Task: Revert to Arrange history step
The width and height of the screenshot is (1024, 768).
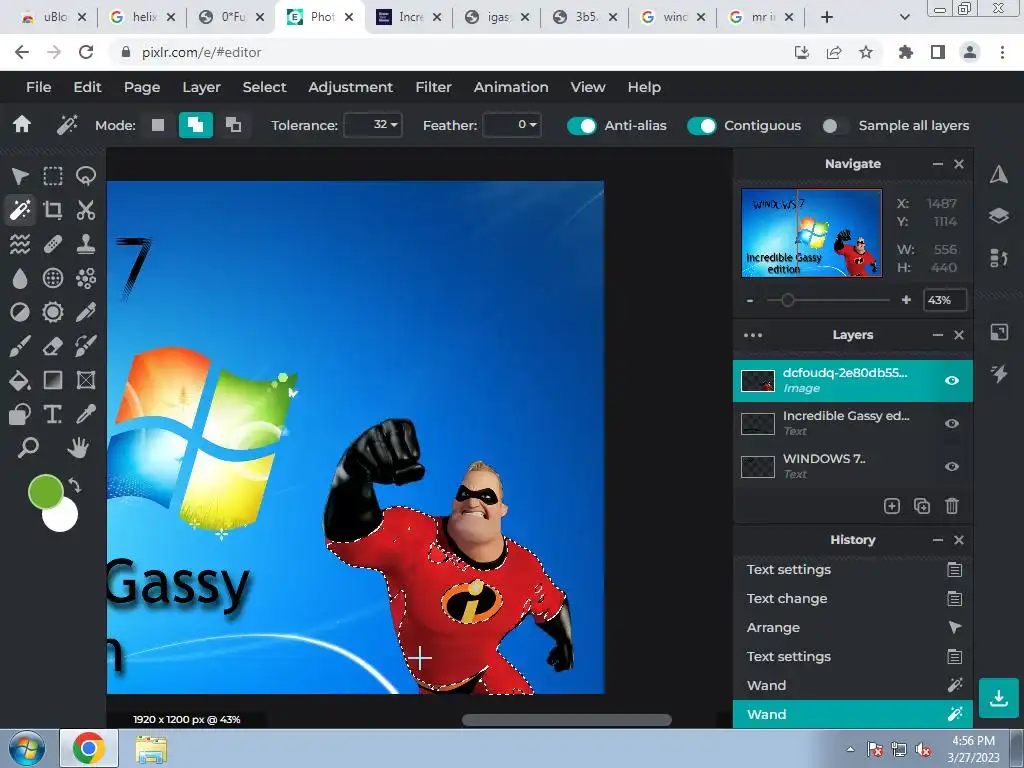Action: pos(853,628)
